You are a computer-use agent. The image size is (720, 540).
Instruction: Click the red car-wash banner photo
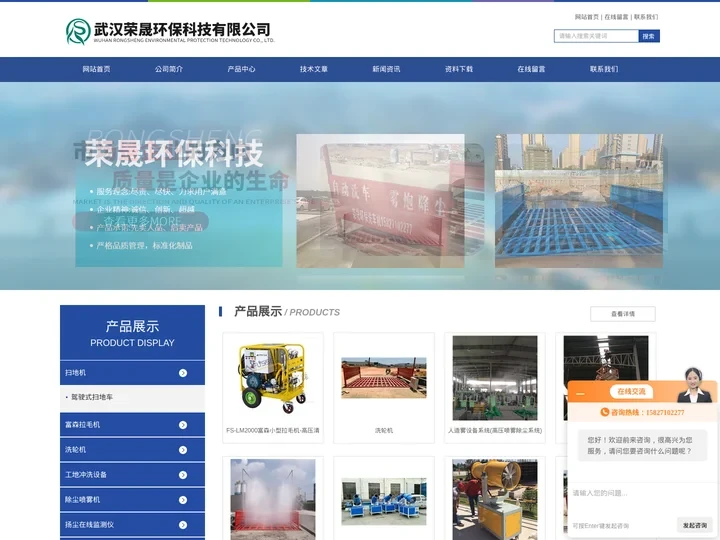pyautogui.click(x=380, y=201)
